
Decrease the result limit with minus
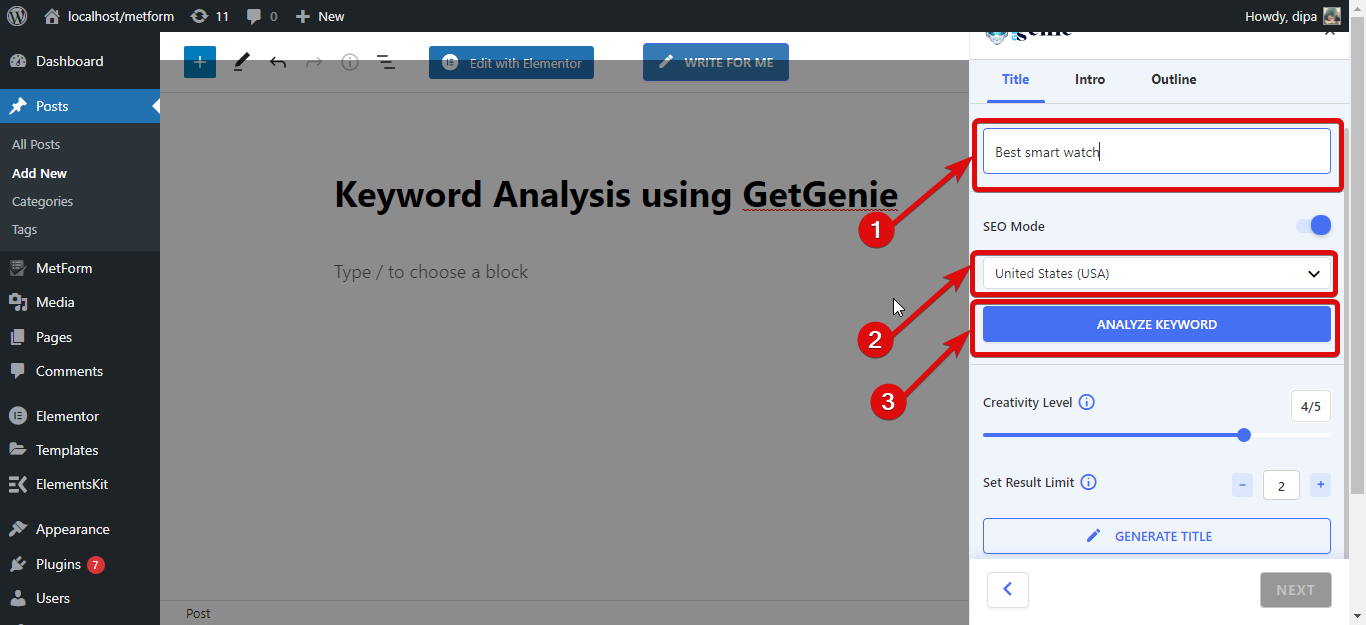1243,485
